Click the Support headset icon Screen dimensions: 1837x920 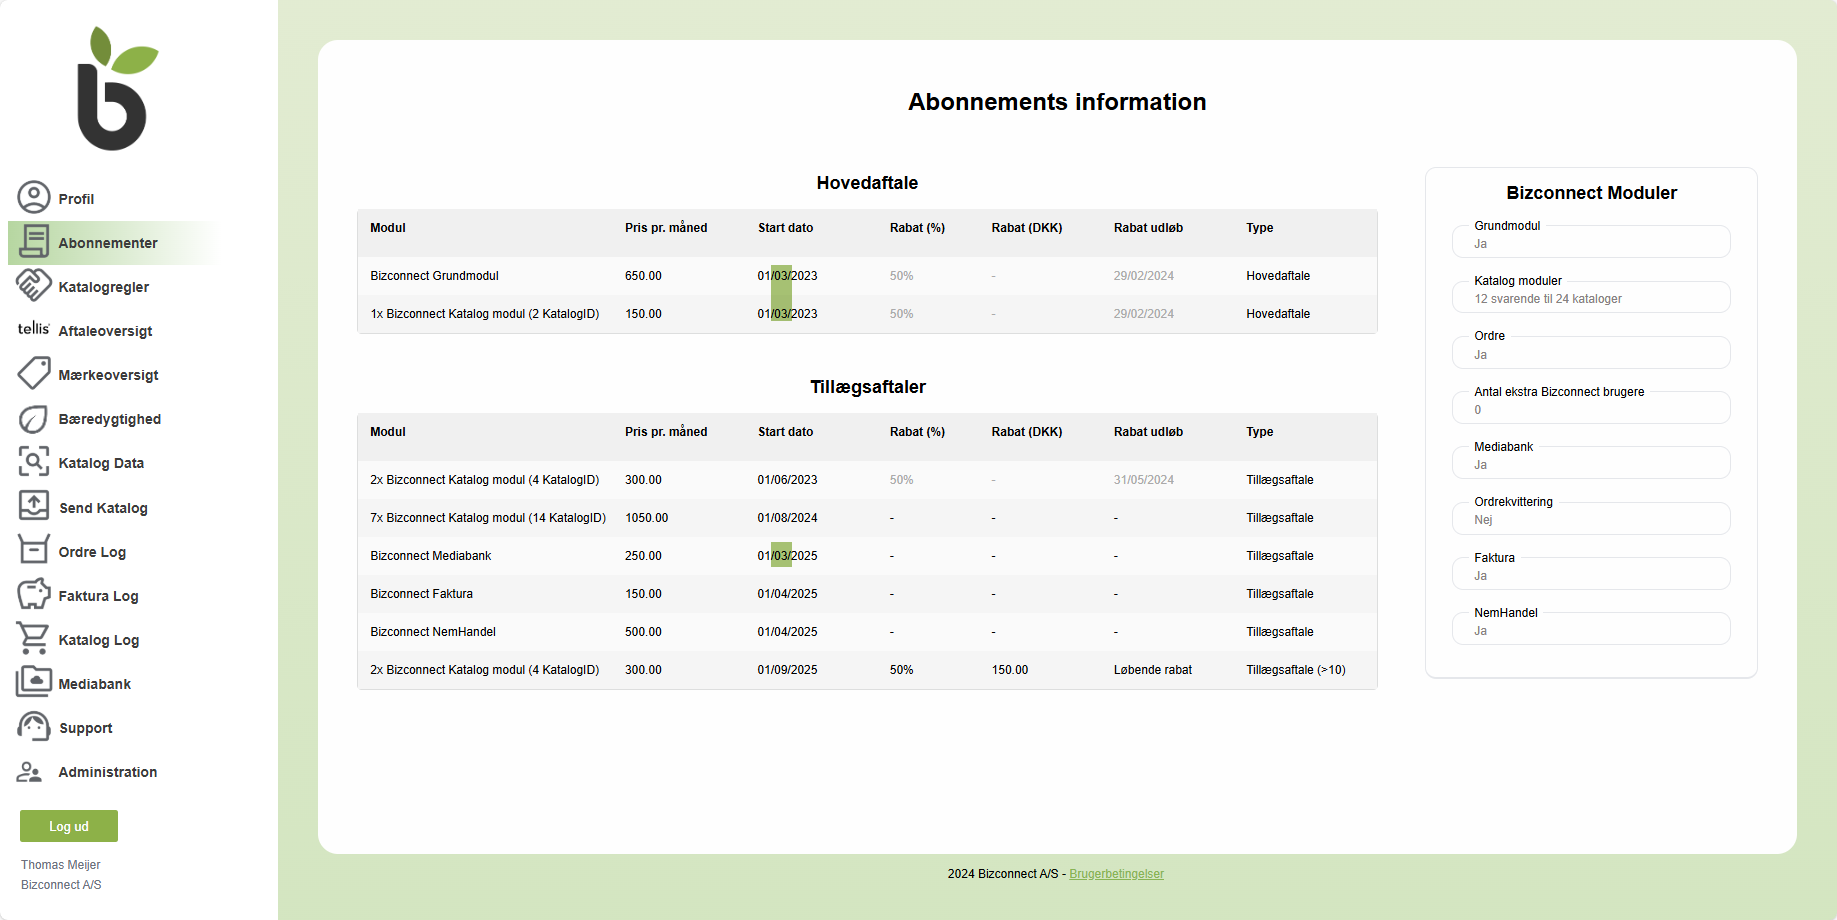click(34, 726)
